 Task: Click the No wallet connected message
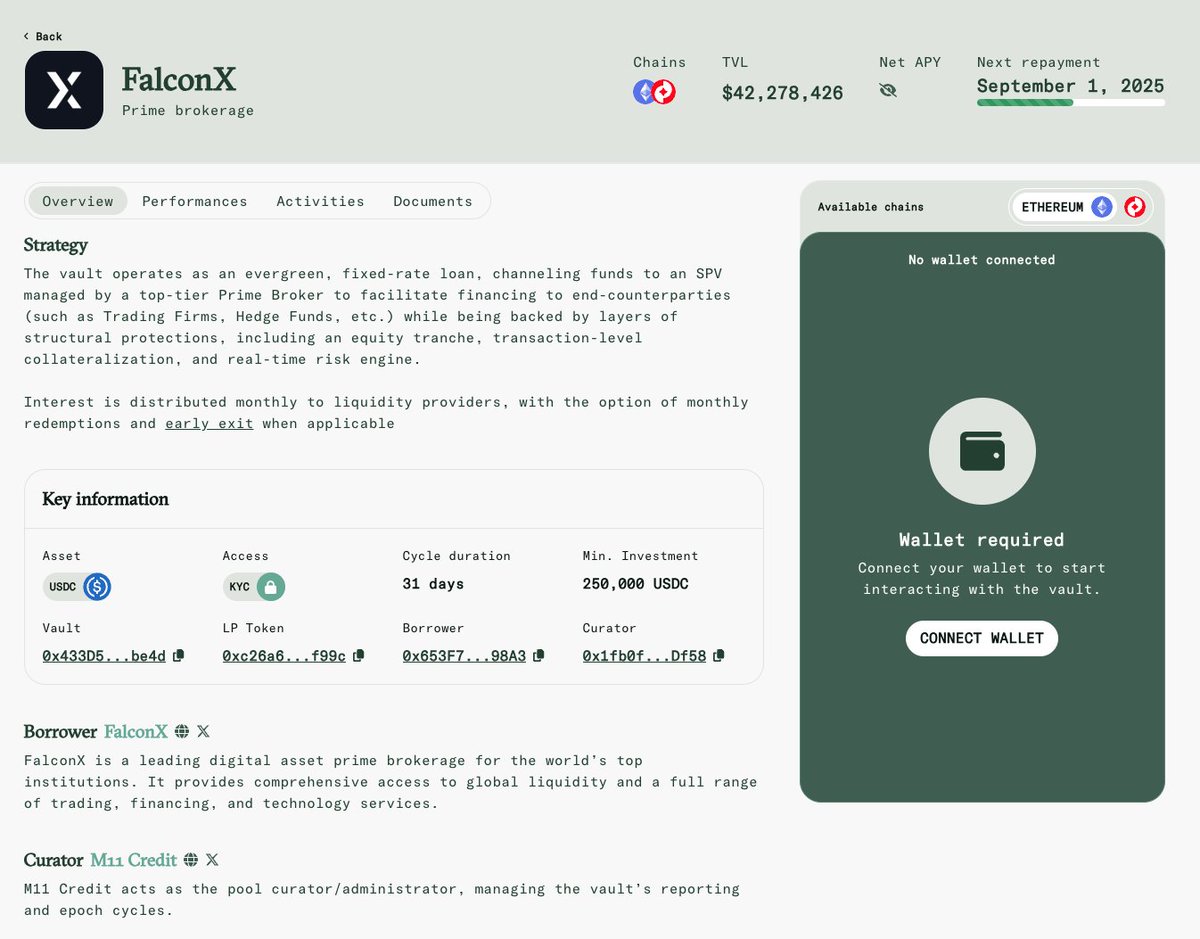tap(982, 260)
